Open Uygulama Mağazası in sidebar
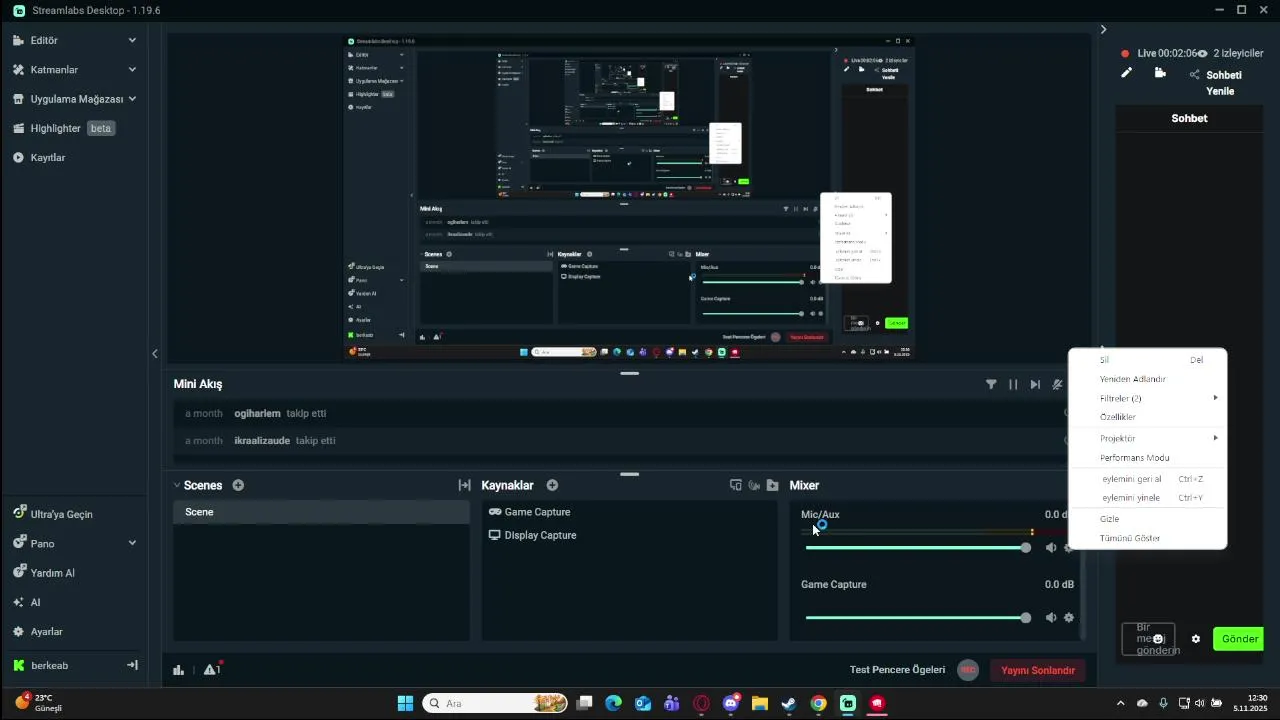This screenshot has width=1280, height=720. (x=75, y=99)
